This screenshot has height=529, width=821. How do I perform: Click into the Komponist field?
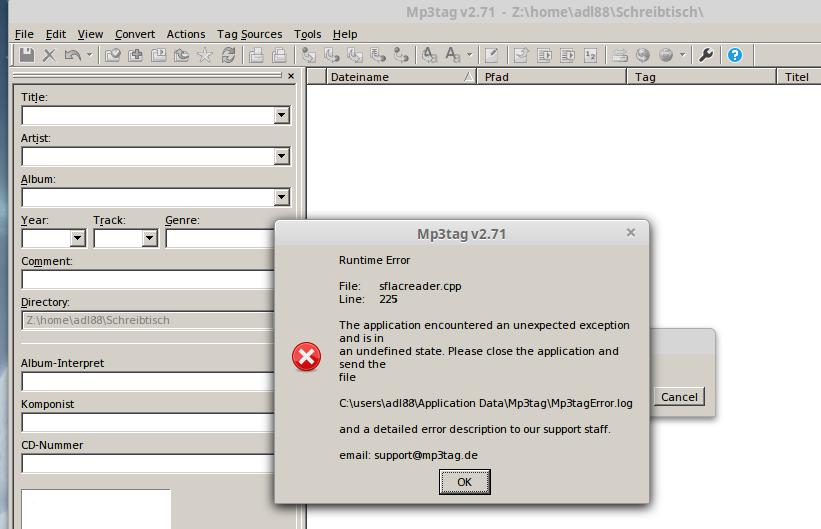148,422
